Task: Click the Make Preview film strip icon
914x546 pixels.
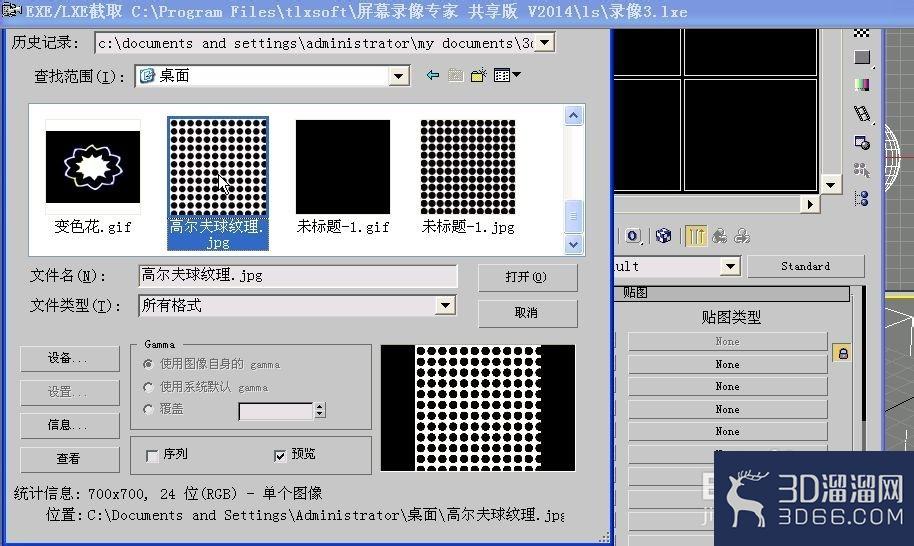Action: [x=862, y=113]
